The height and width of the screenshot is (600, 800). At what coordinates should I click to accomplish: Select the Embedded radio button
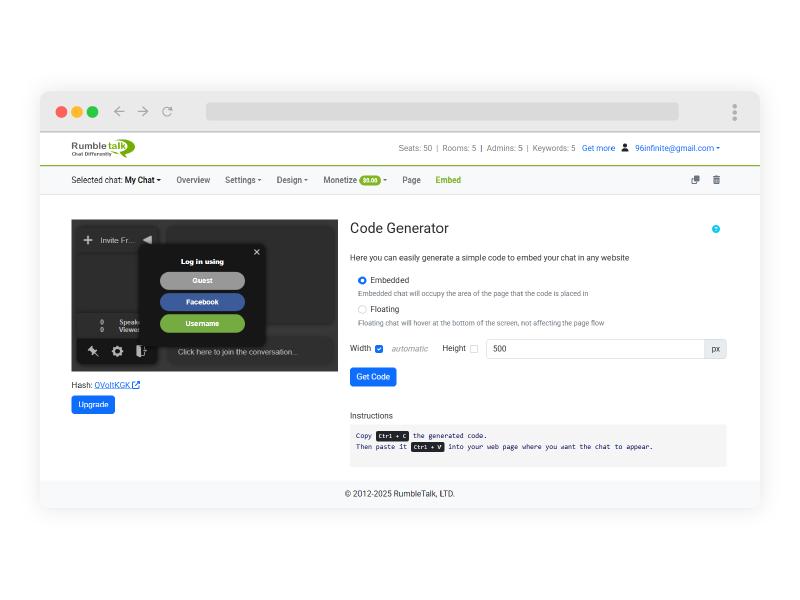click(361, 281)
